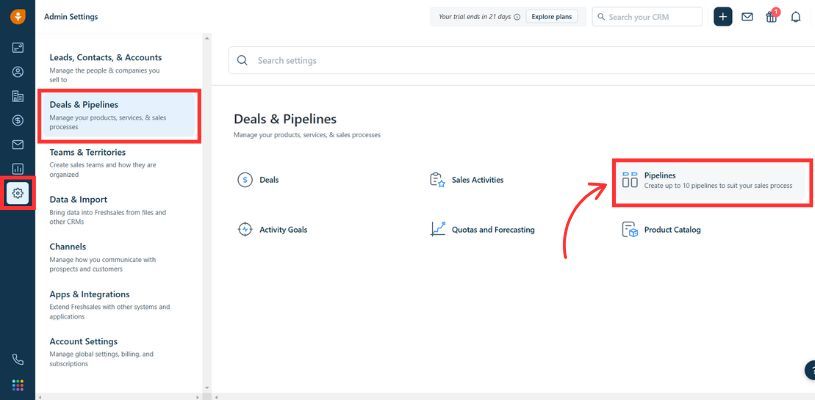Click the Activity Goals target icon
The image size is (815, 400).
(x=245, y=229)
